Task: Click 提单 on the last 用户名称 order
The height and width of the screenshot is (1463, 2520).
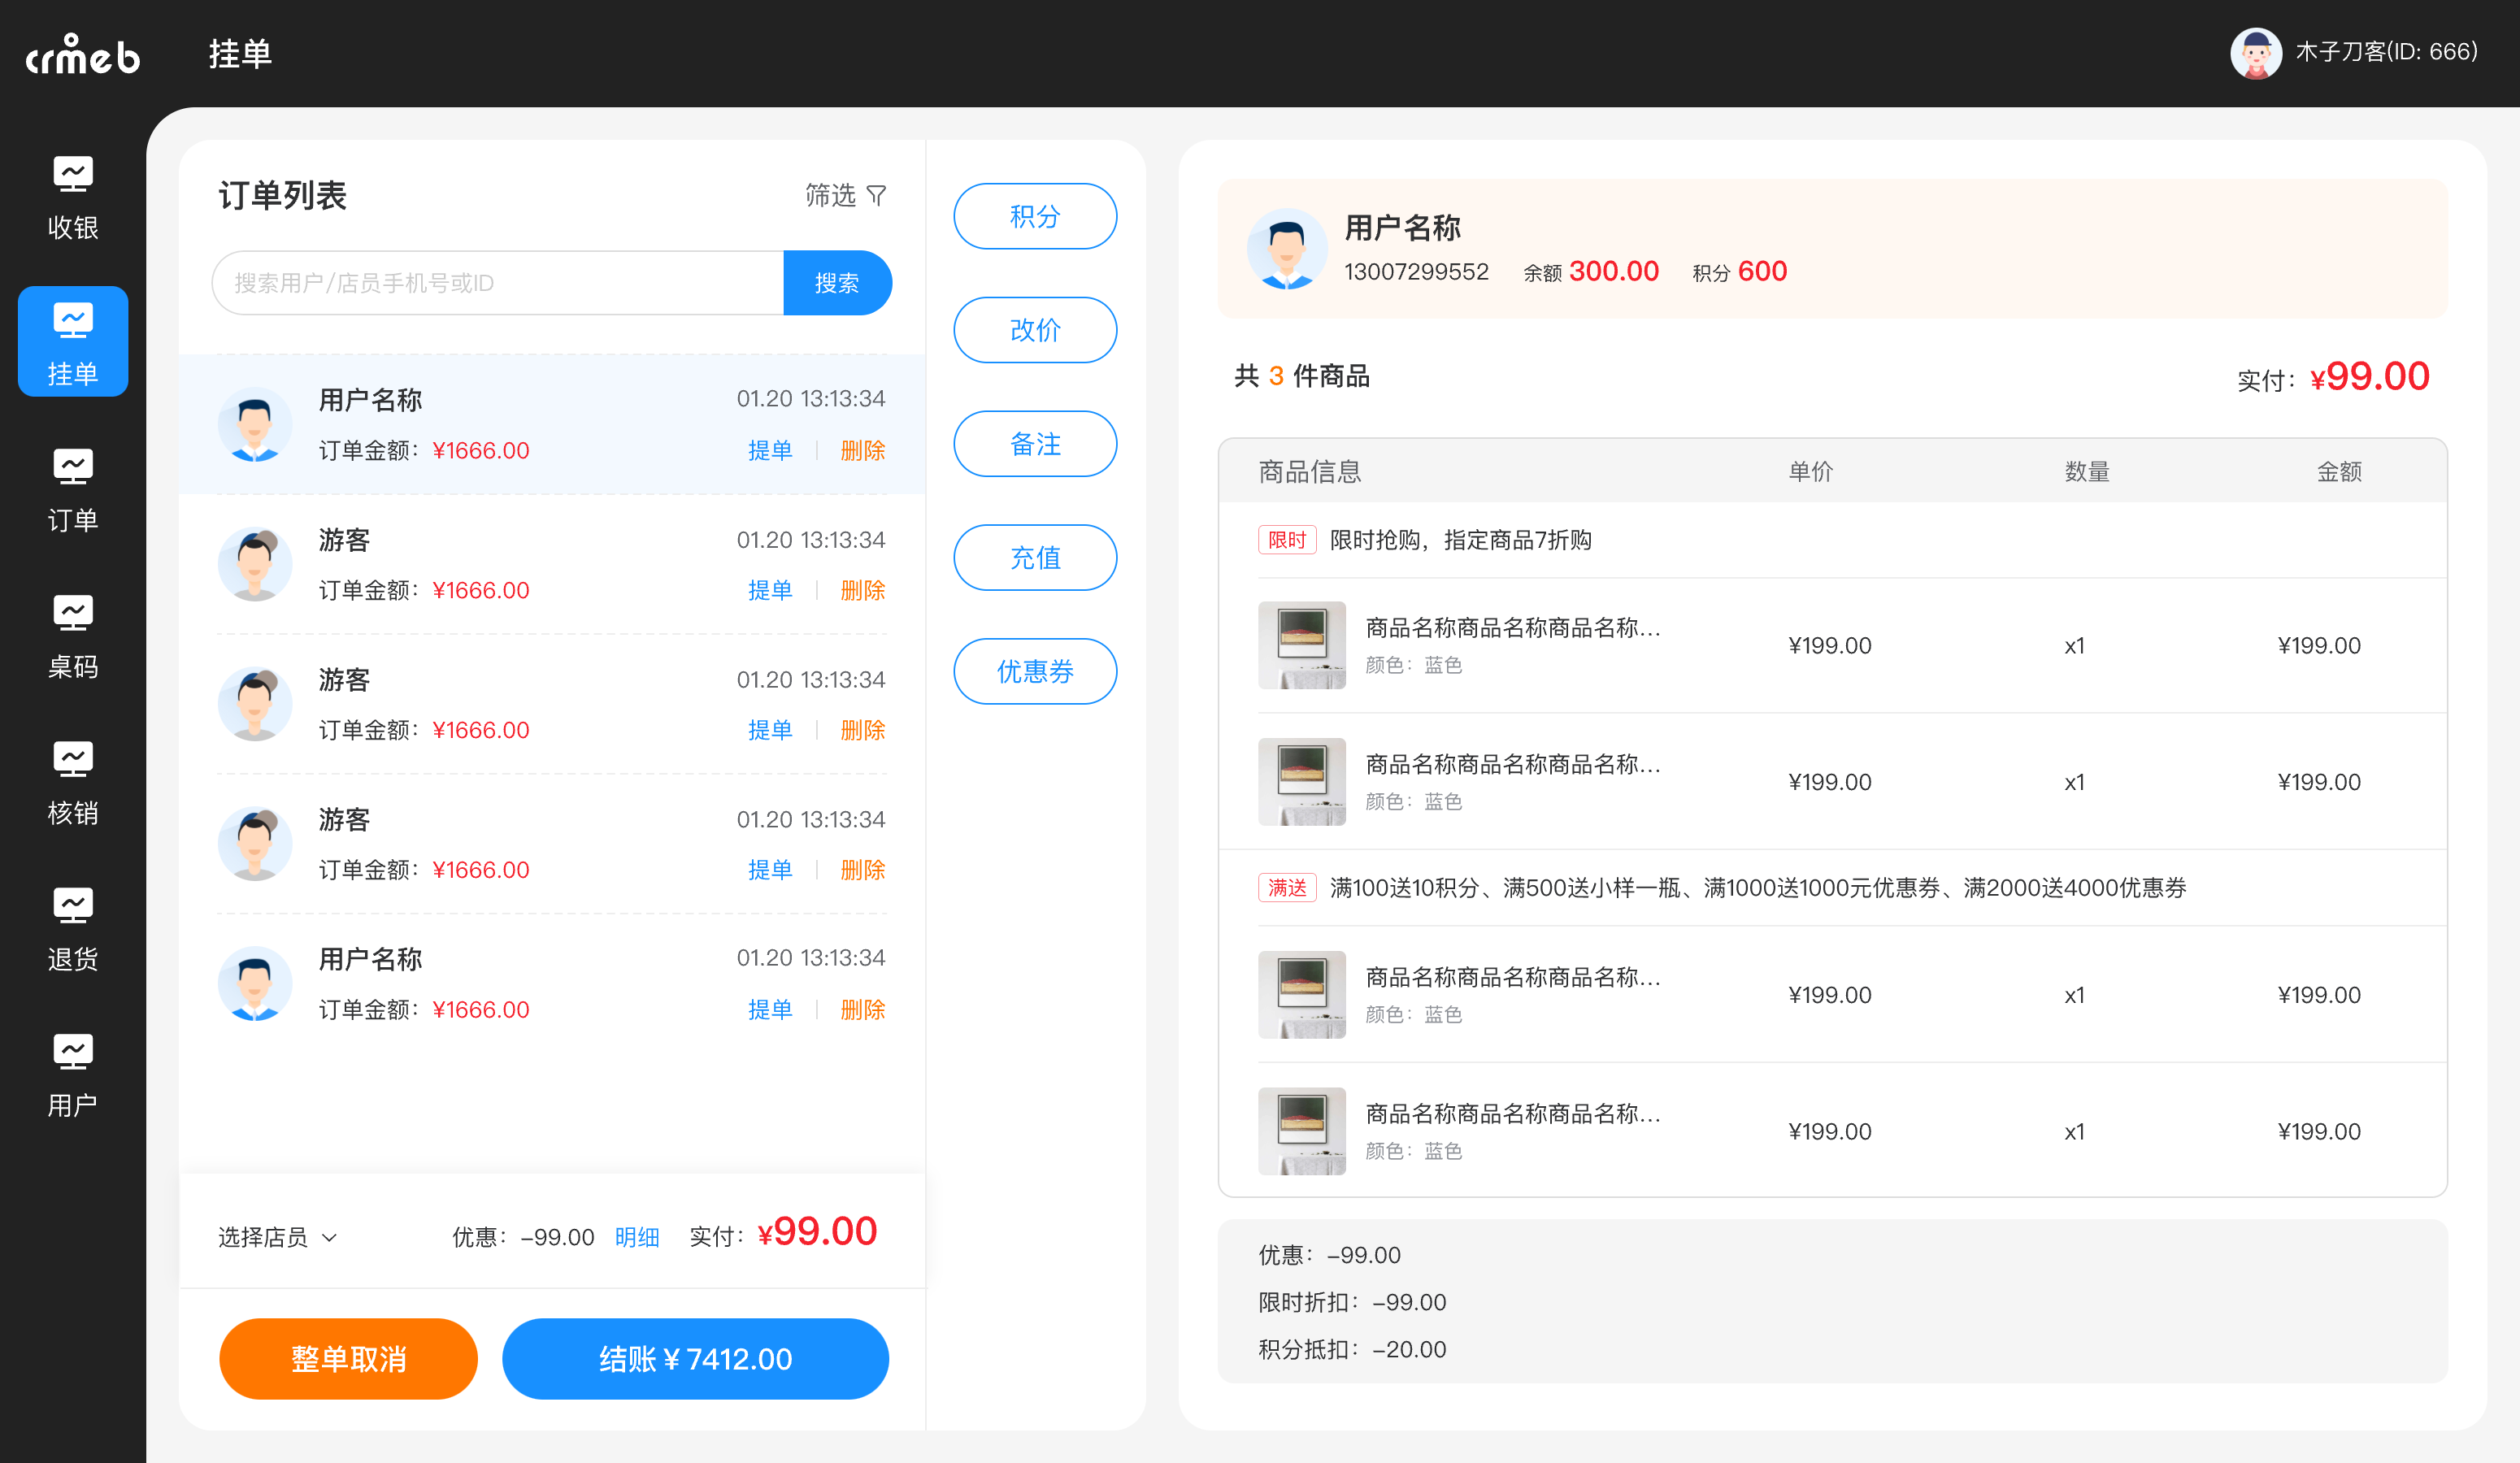Action: [770, 1009]
